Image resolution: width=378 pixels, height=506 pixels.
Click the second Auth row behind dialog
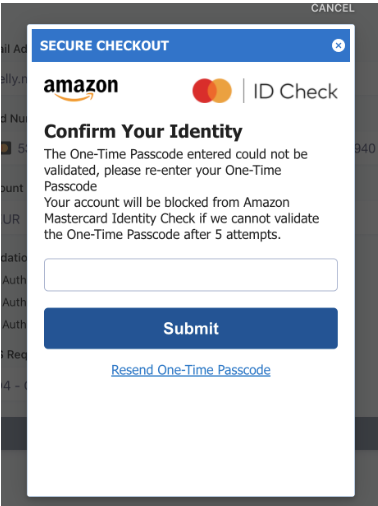(x=15, y=302)
